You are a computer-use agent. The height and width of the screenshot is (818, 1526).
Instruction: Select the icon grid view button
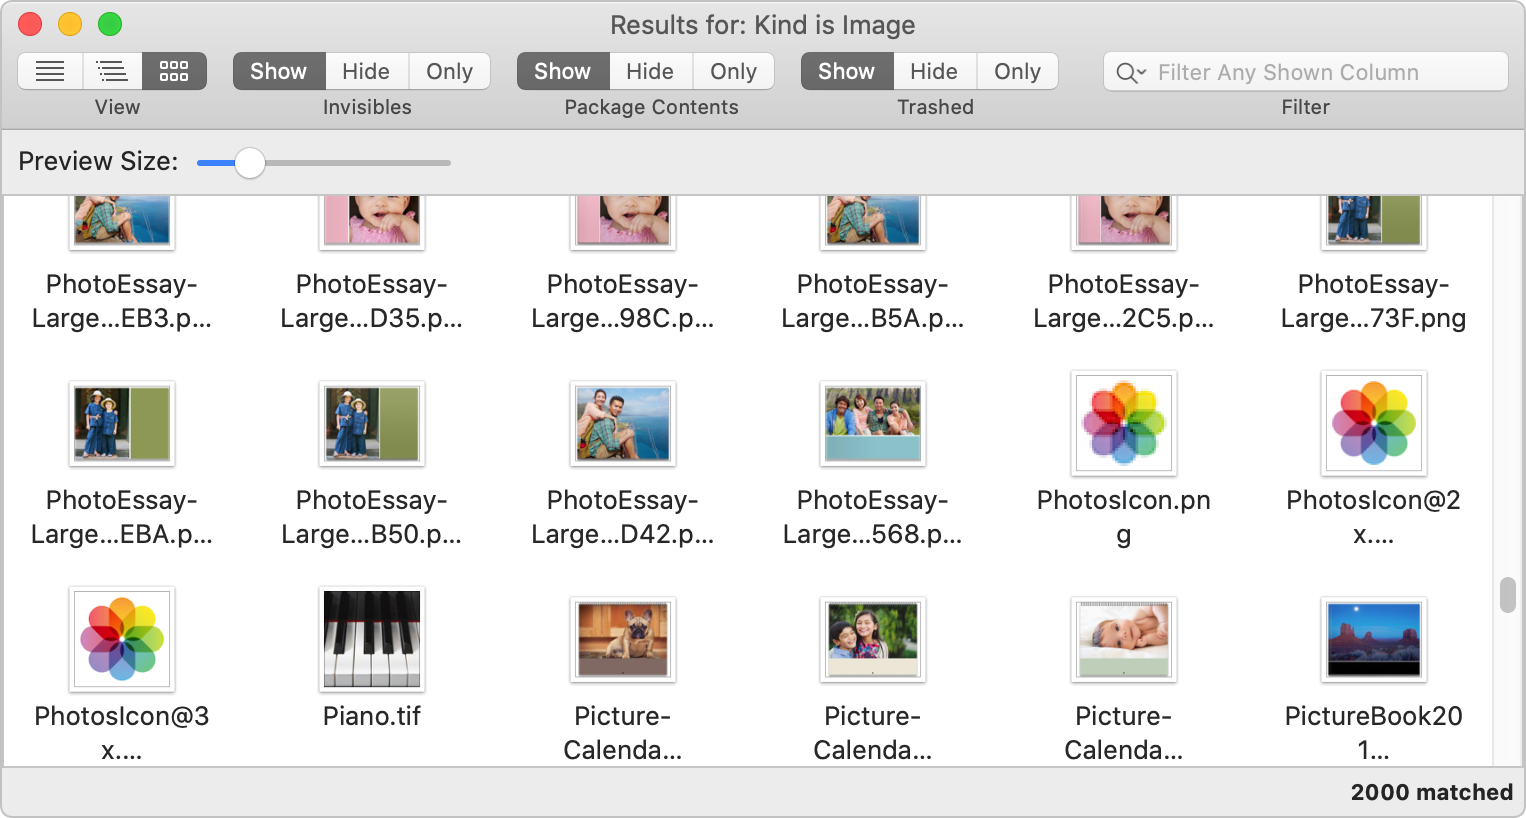[174, 72]
